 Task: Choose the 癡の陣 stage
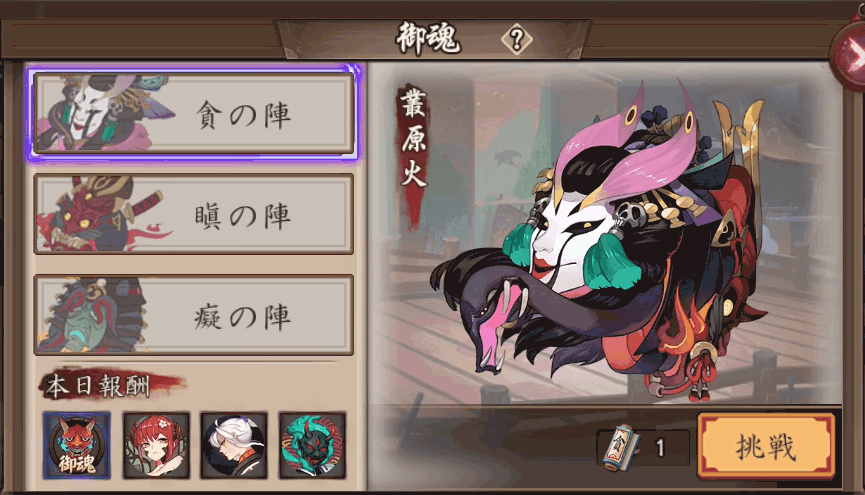click(x=193, y=315)
